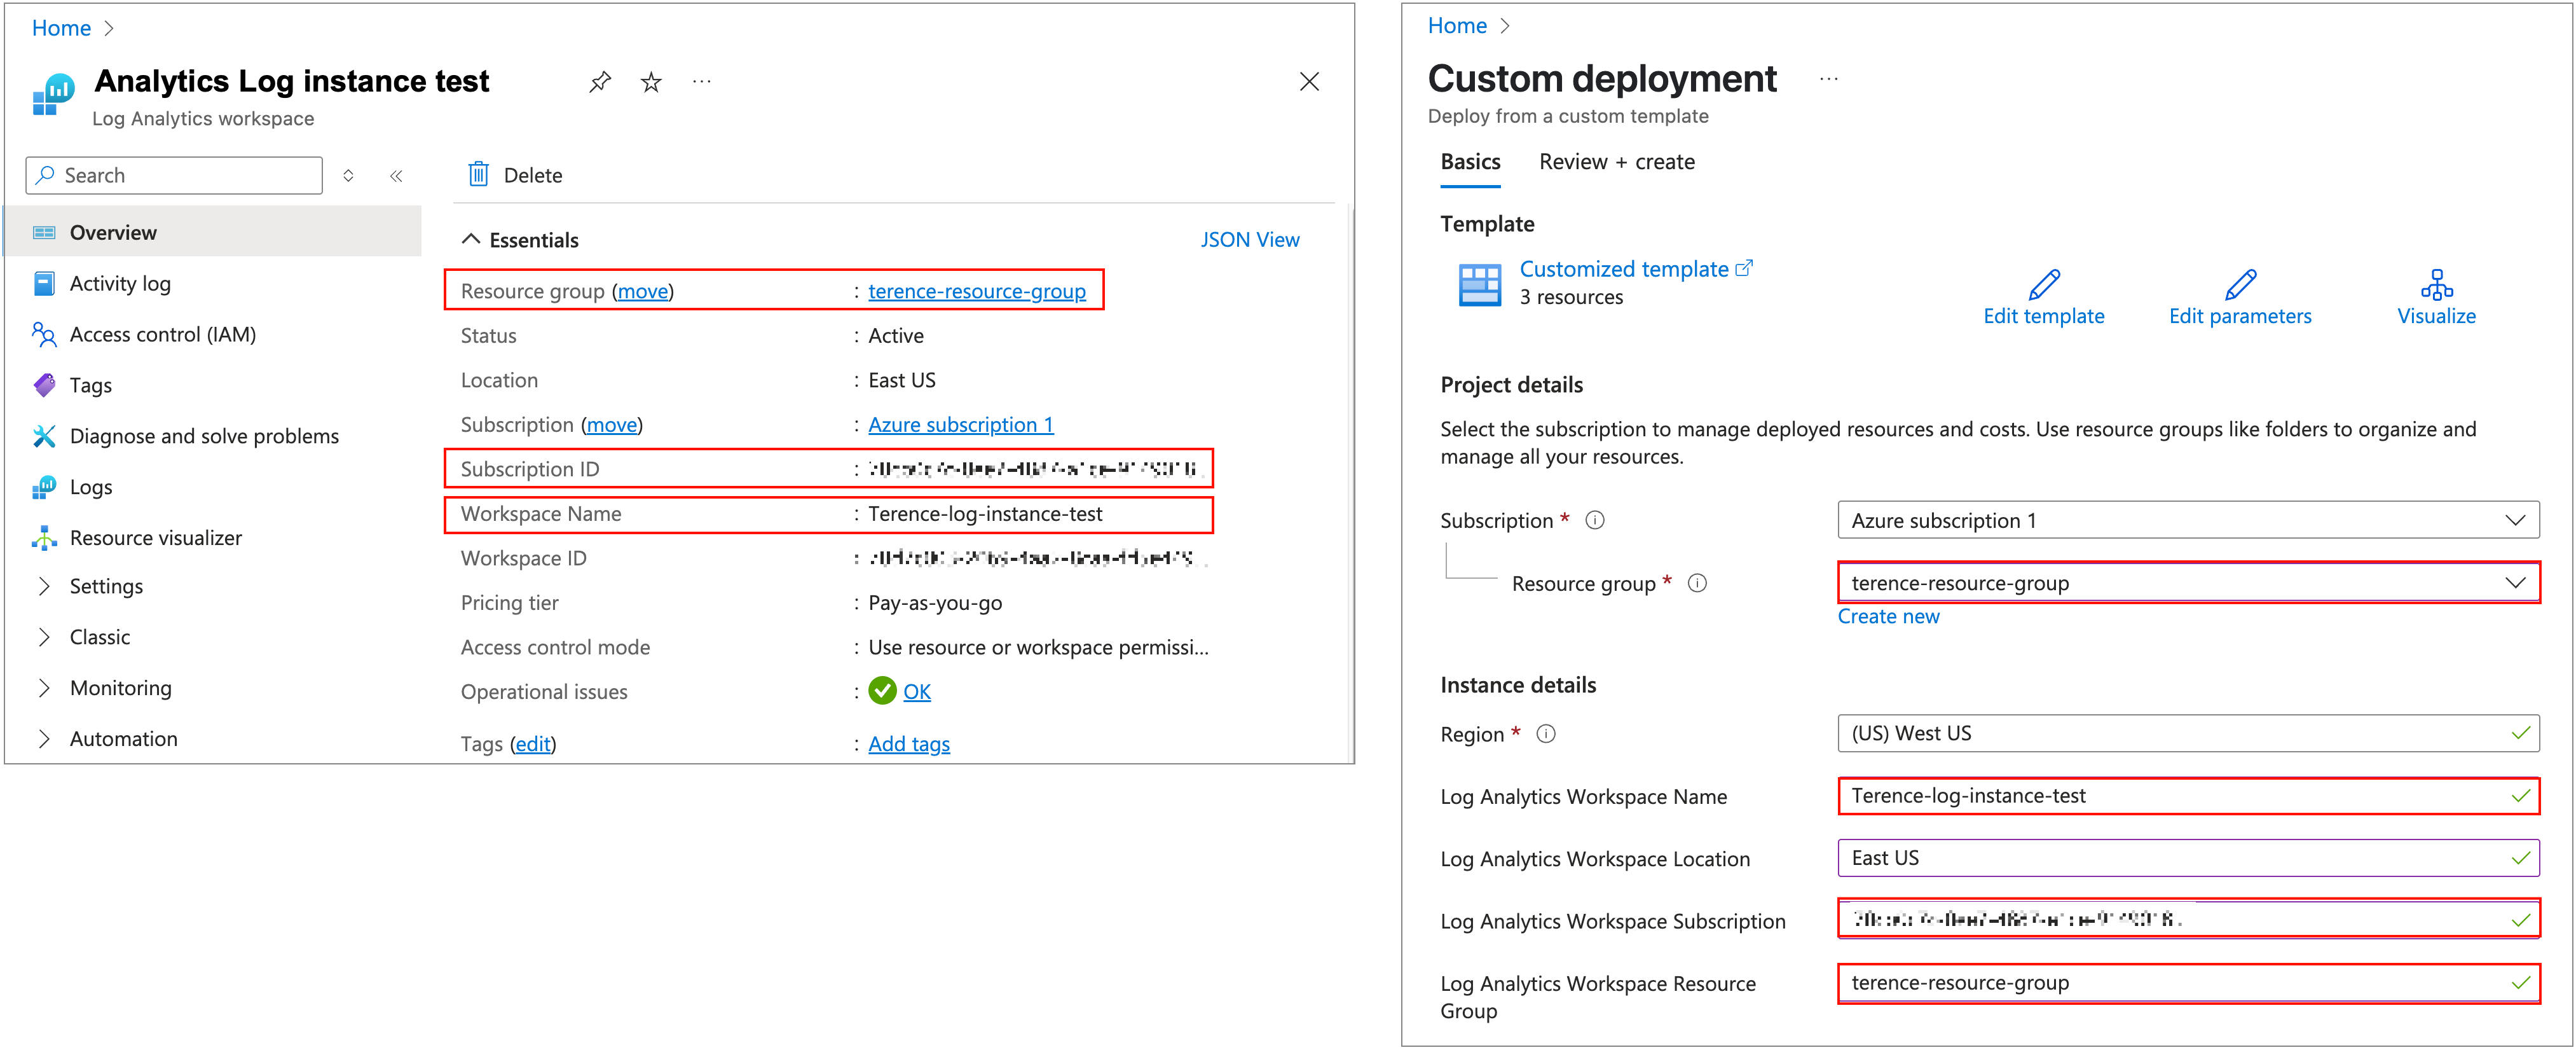Open the JSON View link
Viewport: 2576px width, 1057px height.
(x=1249, y=240)
